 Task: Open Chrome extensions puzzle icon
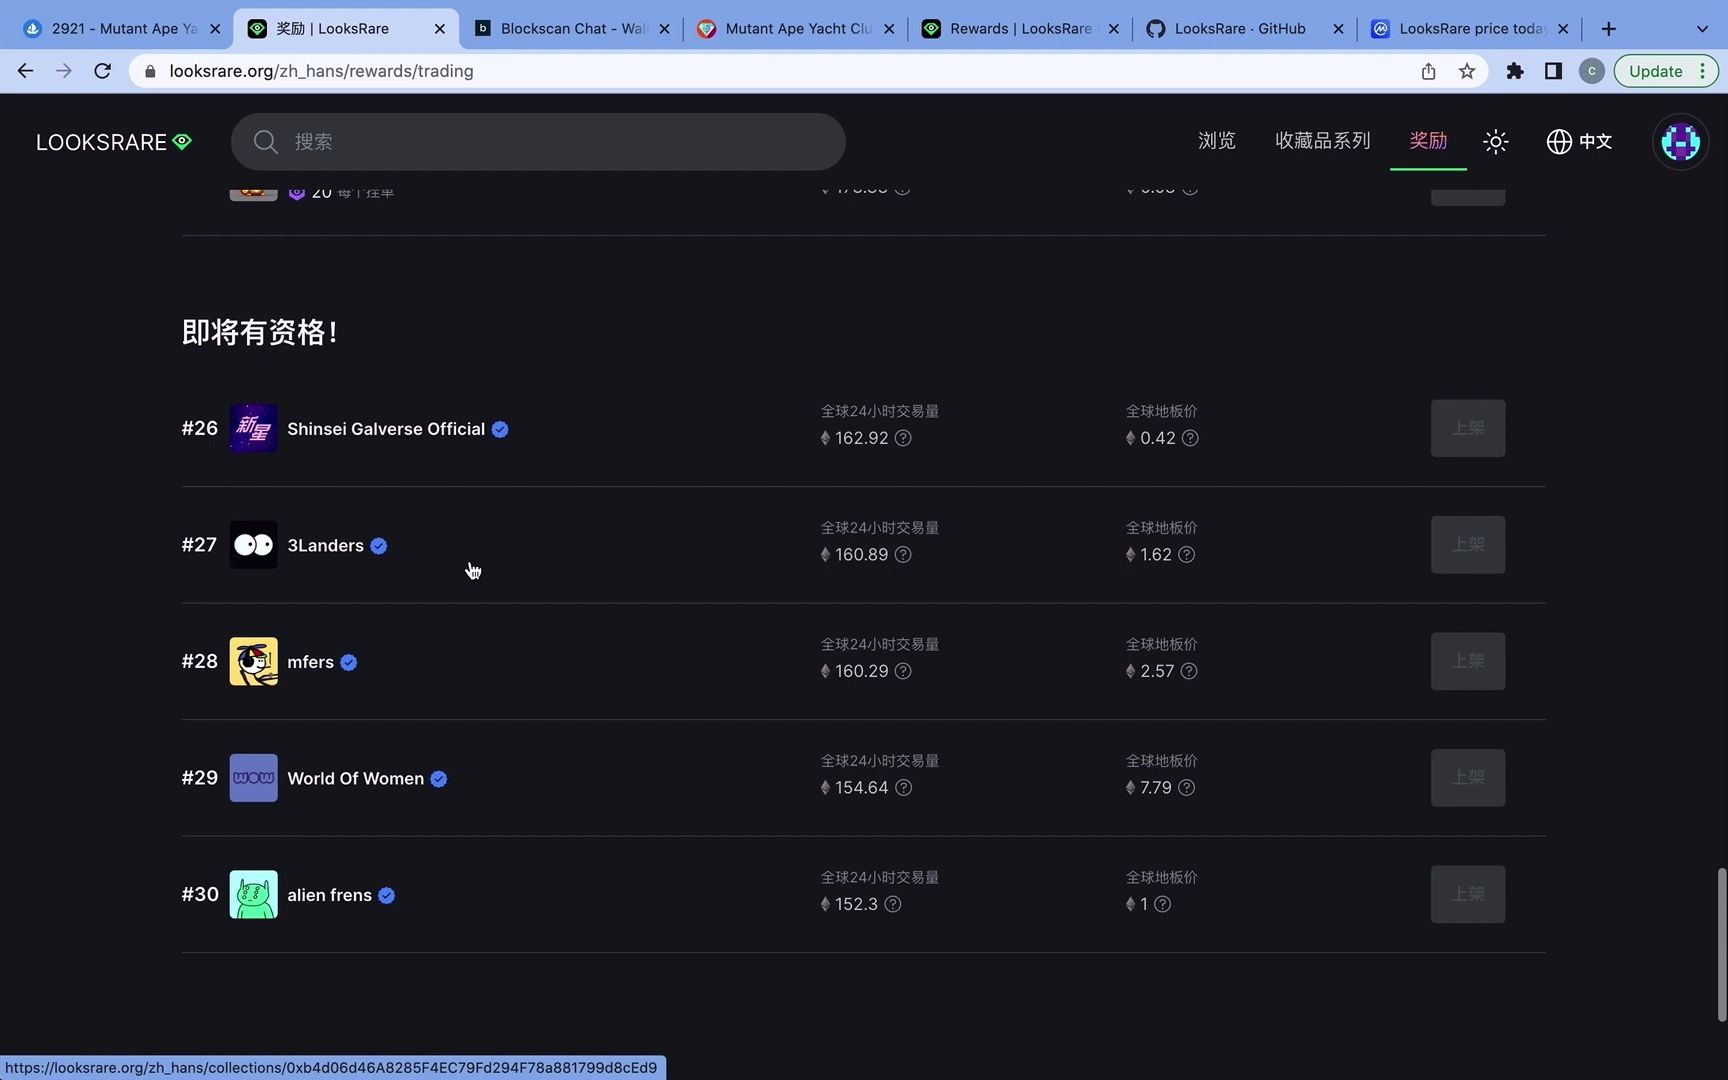pos(1515,71)
